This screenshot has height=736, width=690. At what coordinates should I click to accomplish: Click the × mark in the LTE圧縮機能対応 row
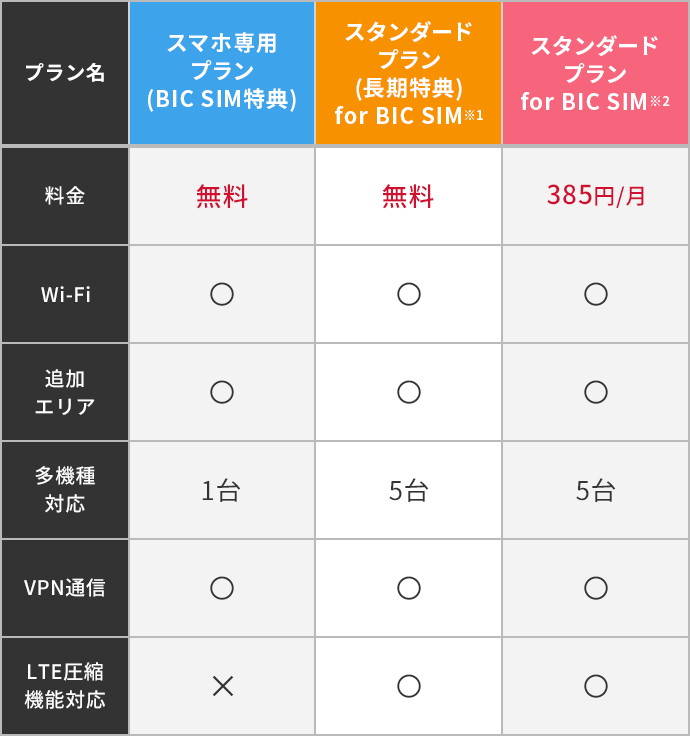pos(222,686)
